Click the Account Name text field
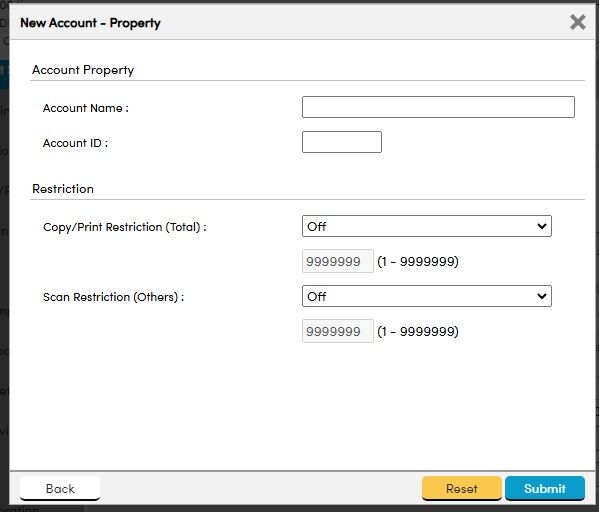The width and height of the screenshot is (600, 512). [x=438, y=107]
